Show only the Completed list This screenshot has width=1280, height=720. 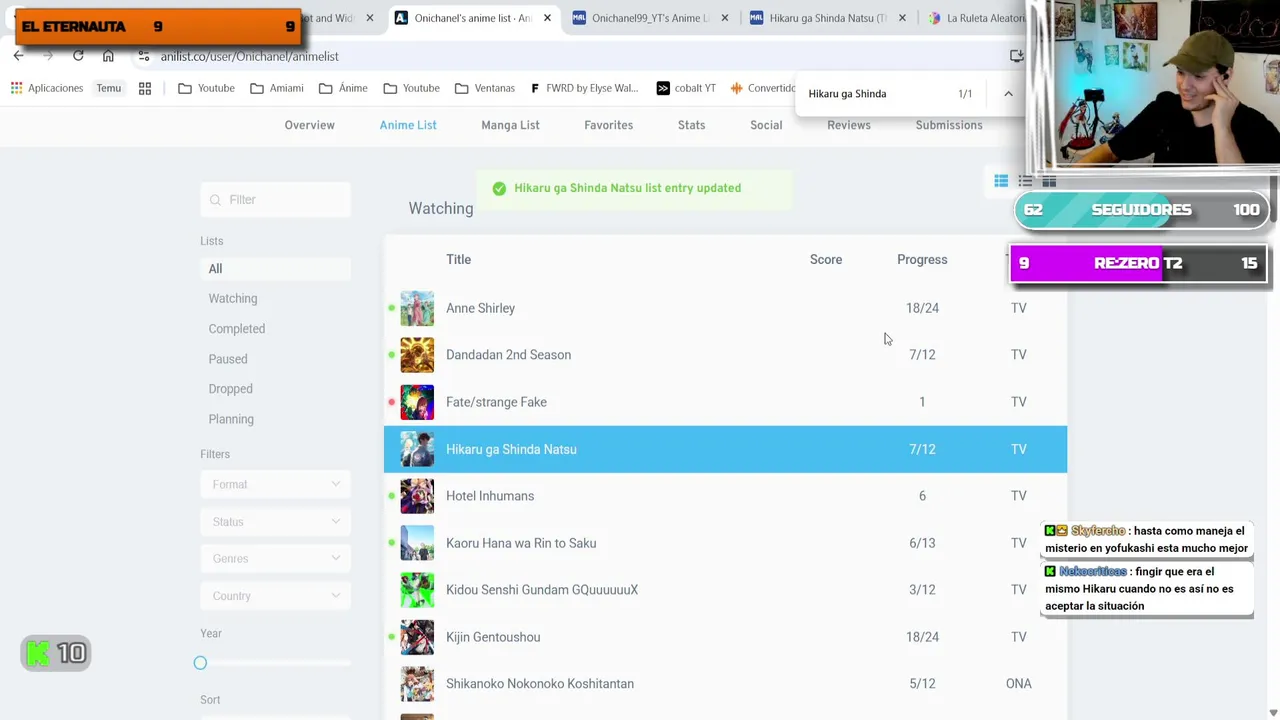pos(237,329)
